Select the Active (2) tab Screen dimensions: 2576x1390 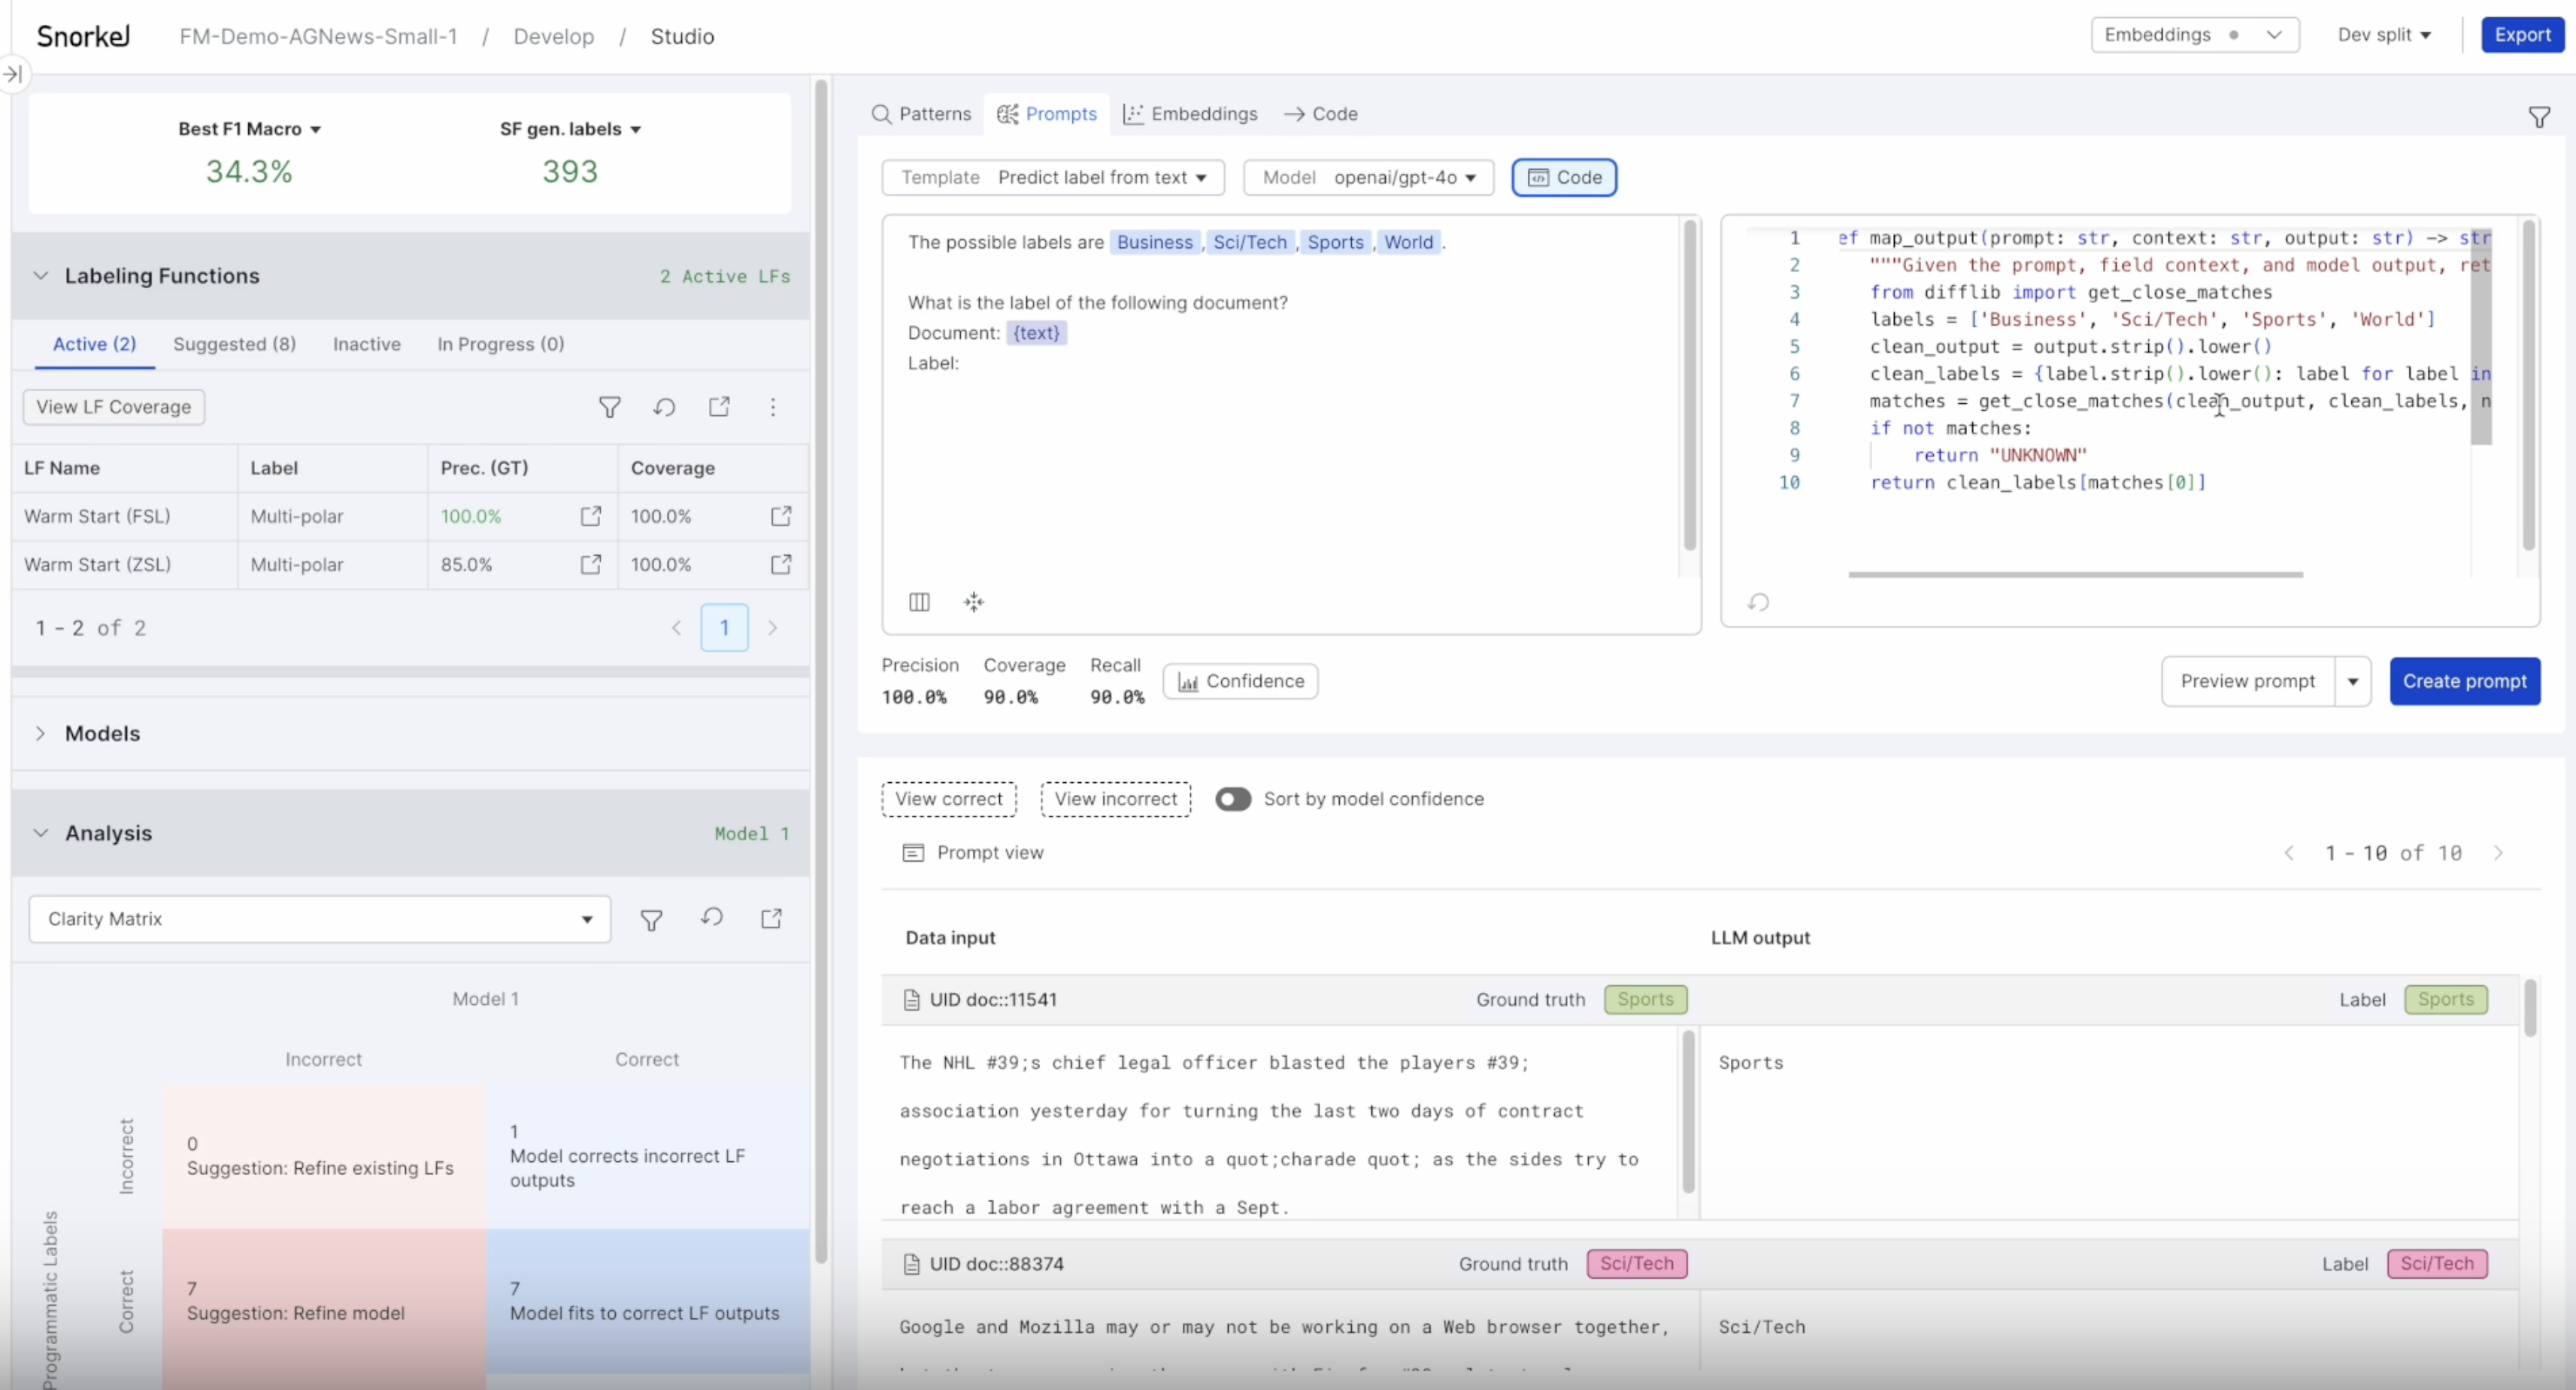(94, 342)
